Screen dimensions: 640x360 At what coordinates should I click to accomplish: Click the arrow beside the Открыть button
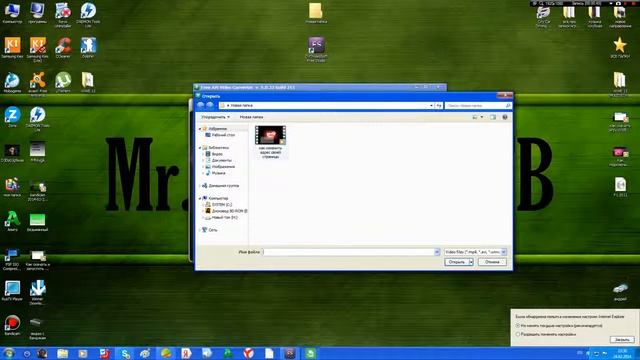coord(471,262)
